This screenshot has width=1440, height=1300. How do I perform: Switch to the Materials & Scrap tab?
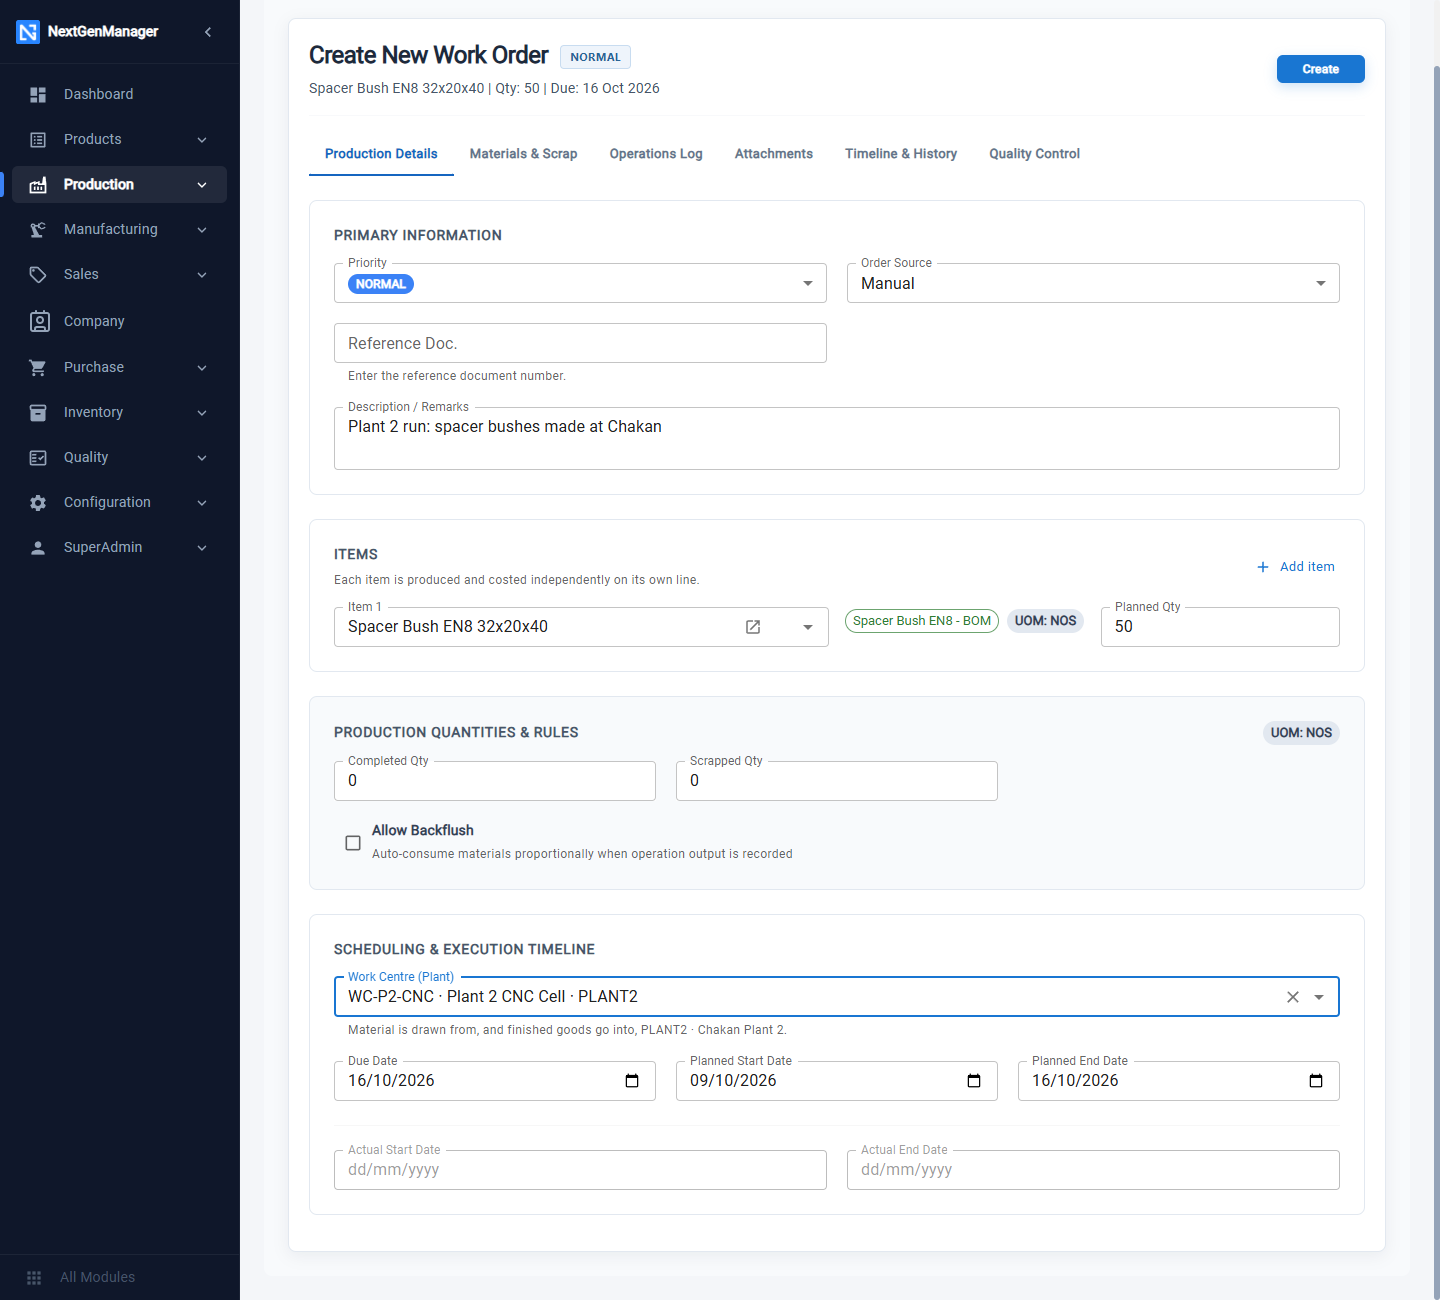pyautogui.click(x=524, y=154)
